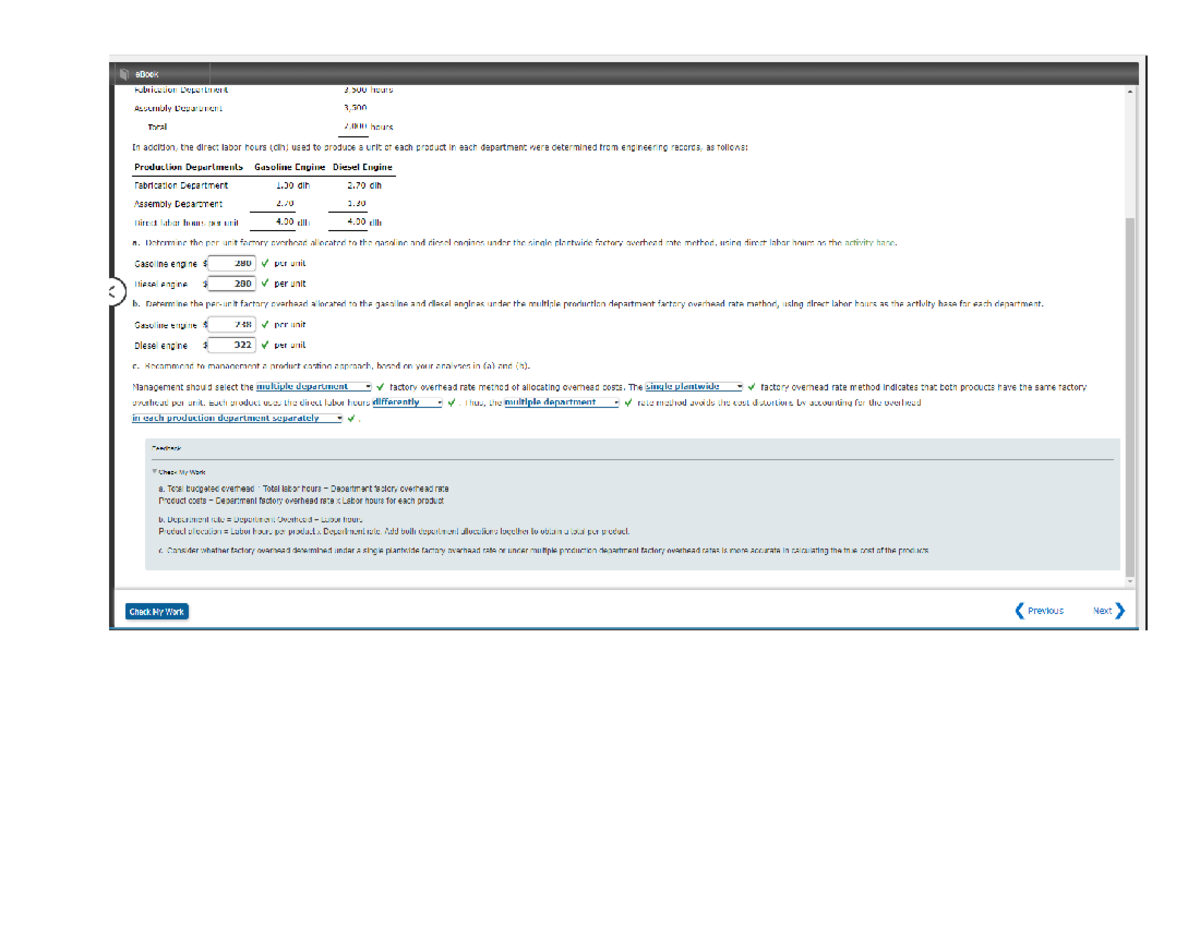Click the scrollbar down arrow
Viewport: 1200px width, 927px height.
coord(1132,580)
